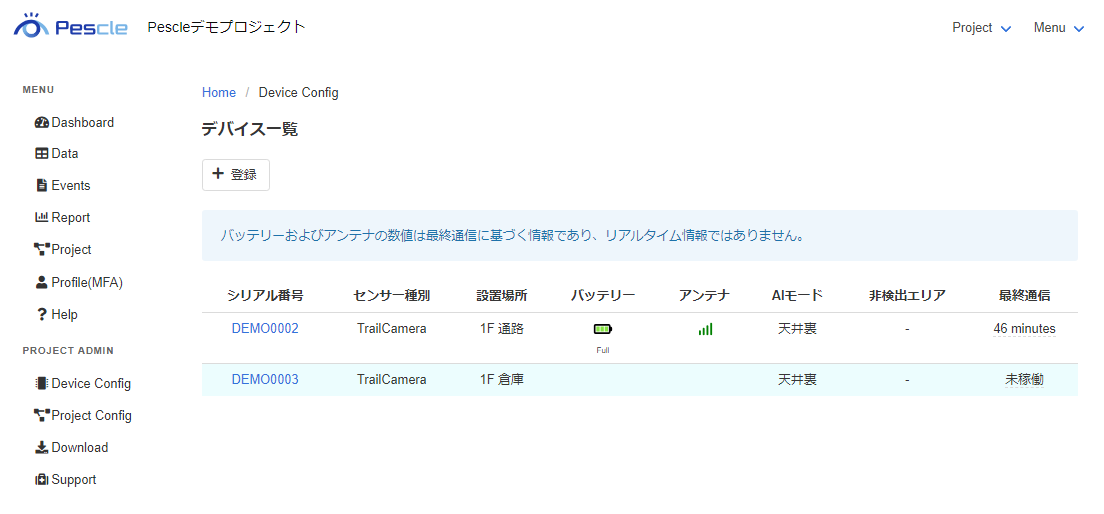Click the 未稼働 status text
Image resolution: width=1104 pixels, height=514 pixels.
point(1024,380)
